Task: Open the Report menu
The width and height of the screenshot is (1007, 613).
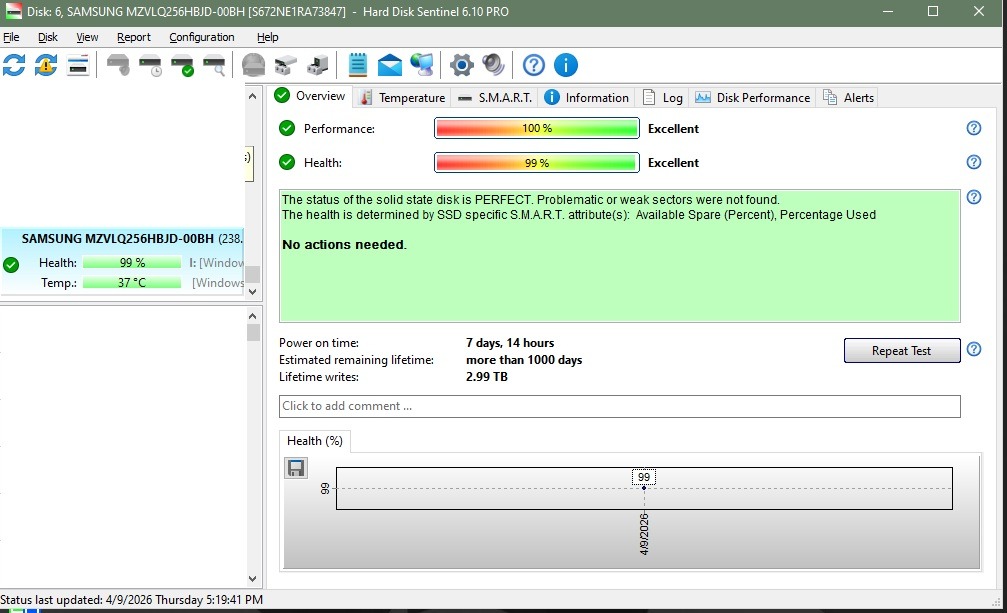Action: (x=134, y=37)
